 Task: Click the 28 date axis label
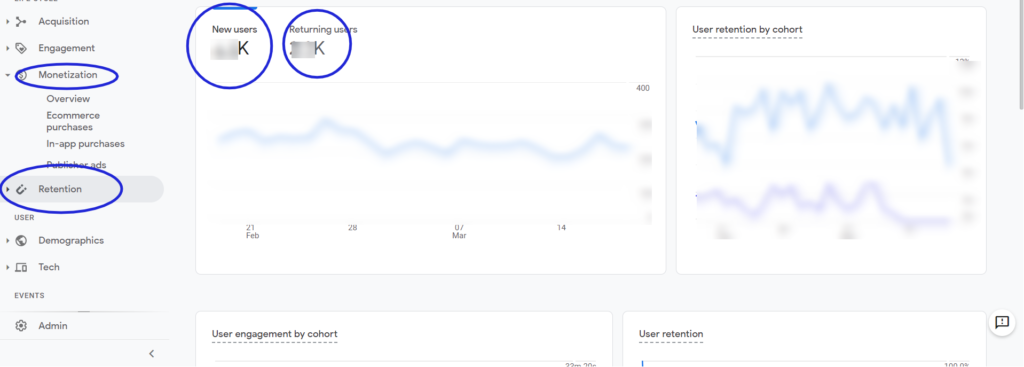pyautogui.click(x=353, y=228)
